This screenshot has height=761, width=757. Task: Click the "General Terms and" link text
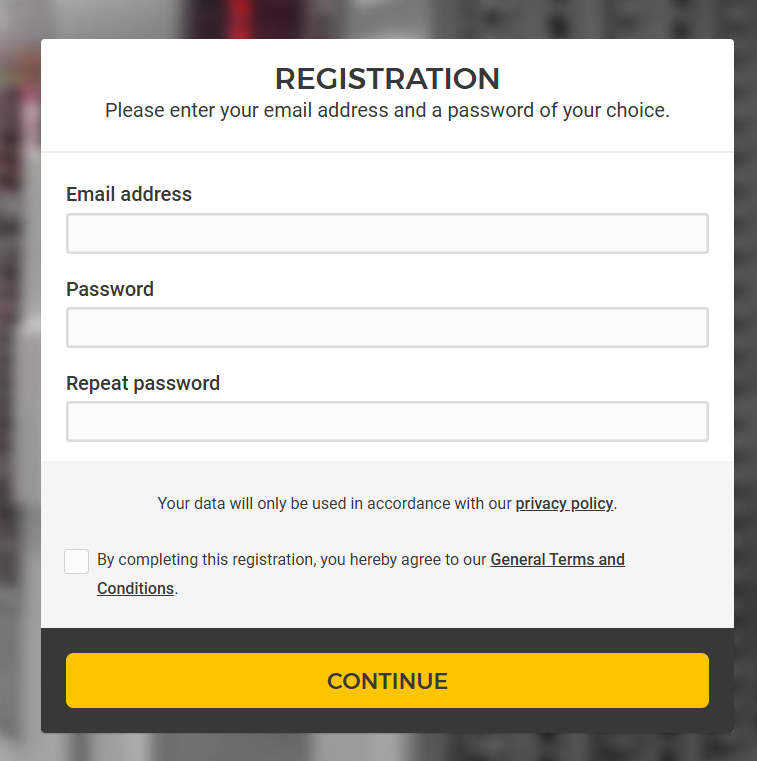557,560
